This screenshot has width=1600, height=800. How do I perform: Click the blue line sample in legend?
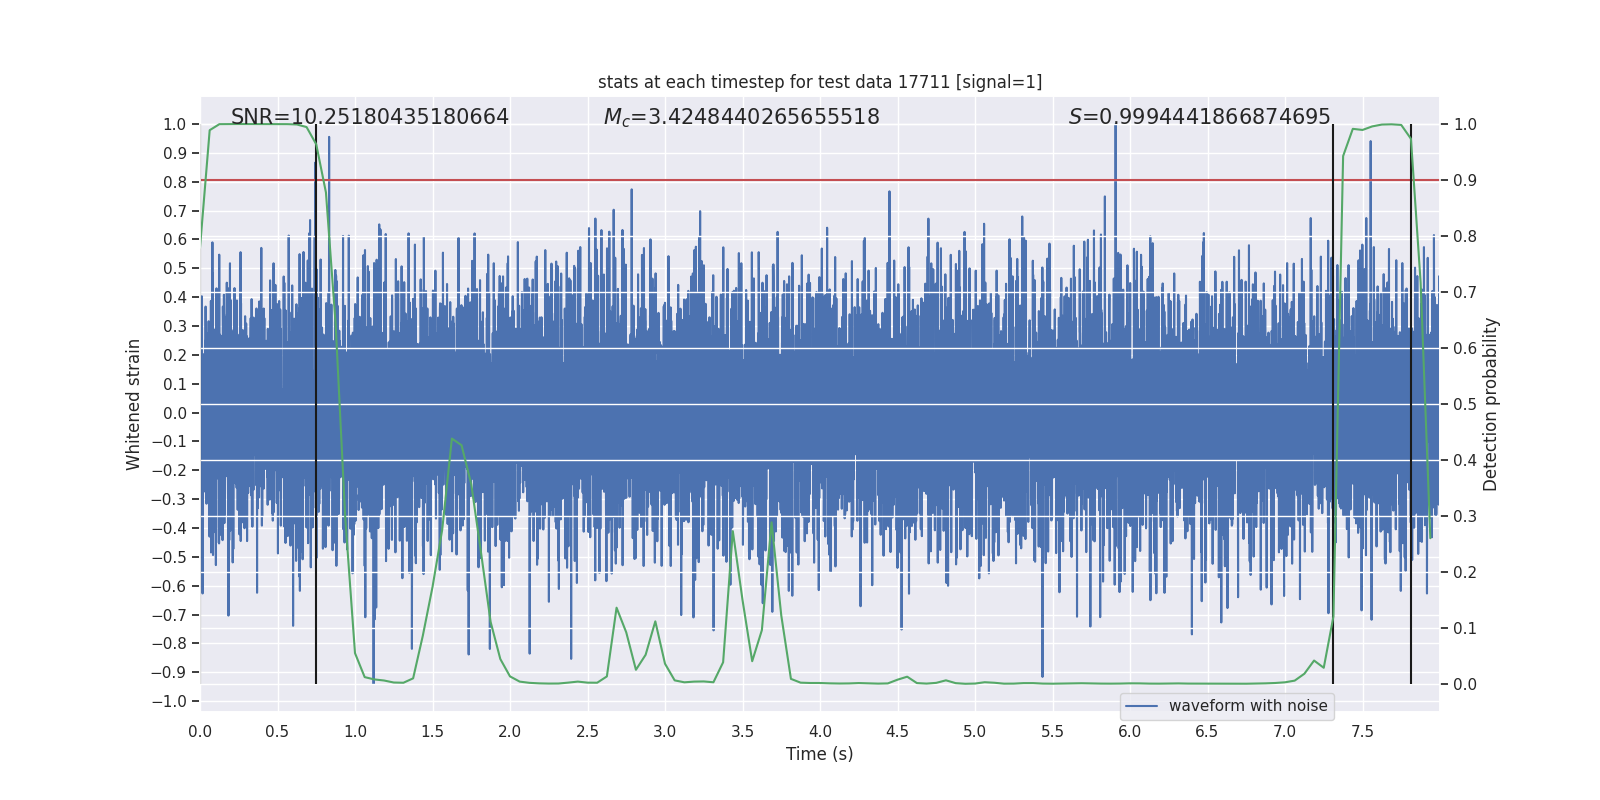(x=1141, y=706)
